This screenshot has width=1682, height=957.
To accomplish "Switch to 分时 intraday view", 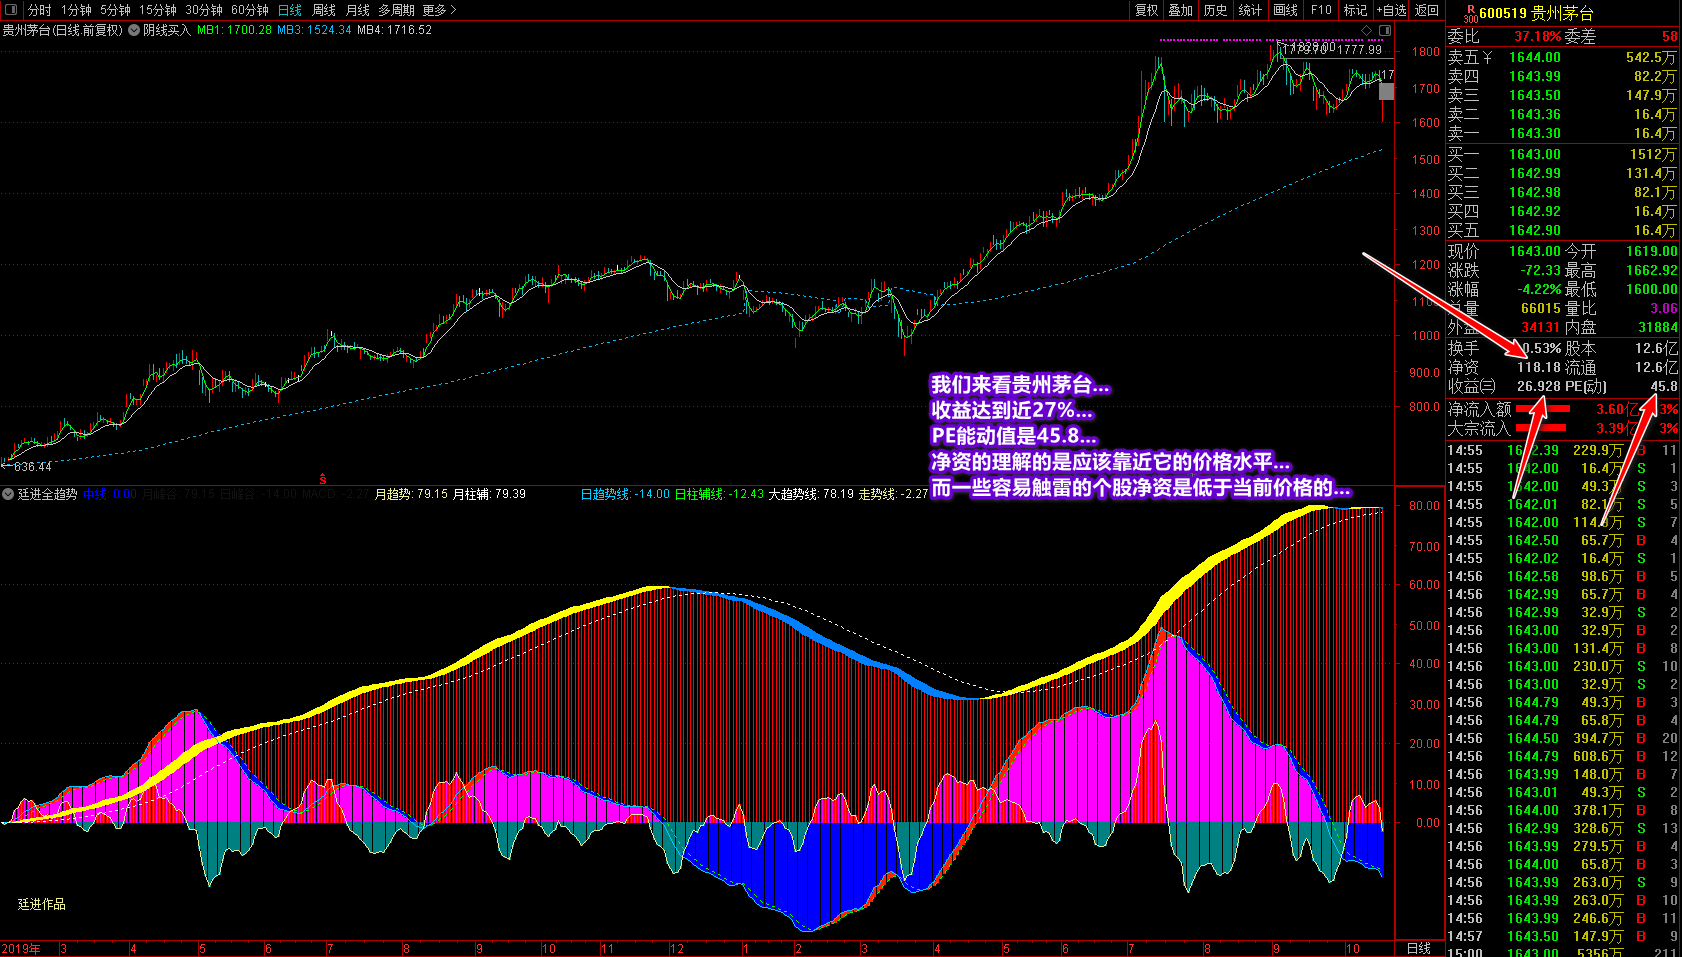I will (x=40, y=10).
